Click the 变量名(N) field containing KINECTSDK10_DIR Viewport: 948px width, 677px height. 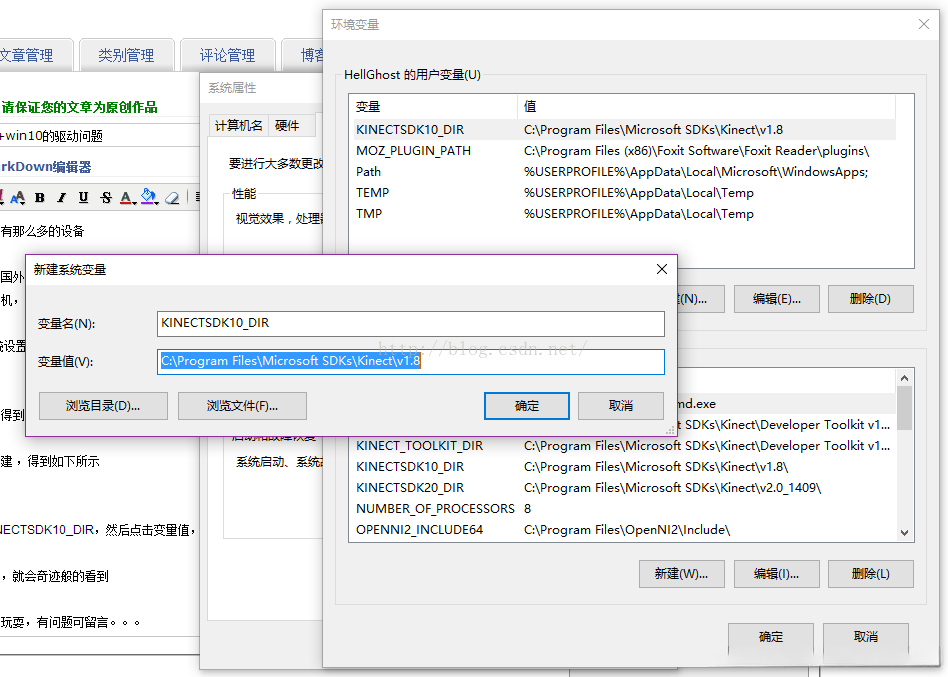[411, 323]
